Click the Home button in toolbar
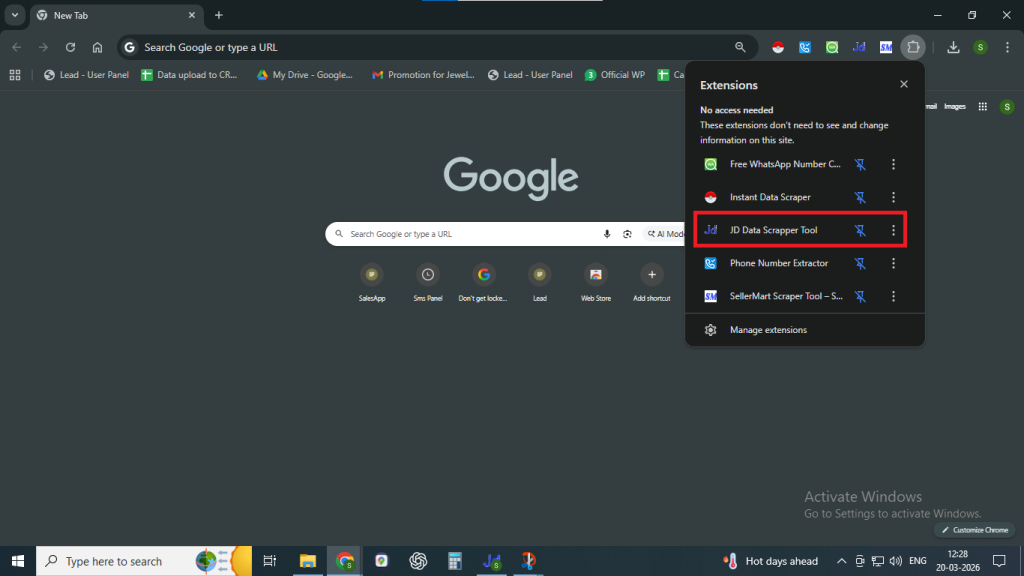The height and width of the screenshot is (576, 1024). [x=97, y=47]
